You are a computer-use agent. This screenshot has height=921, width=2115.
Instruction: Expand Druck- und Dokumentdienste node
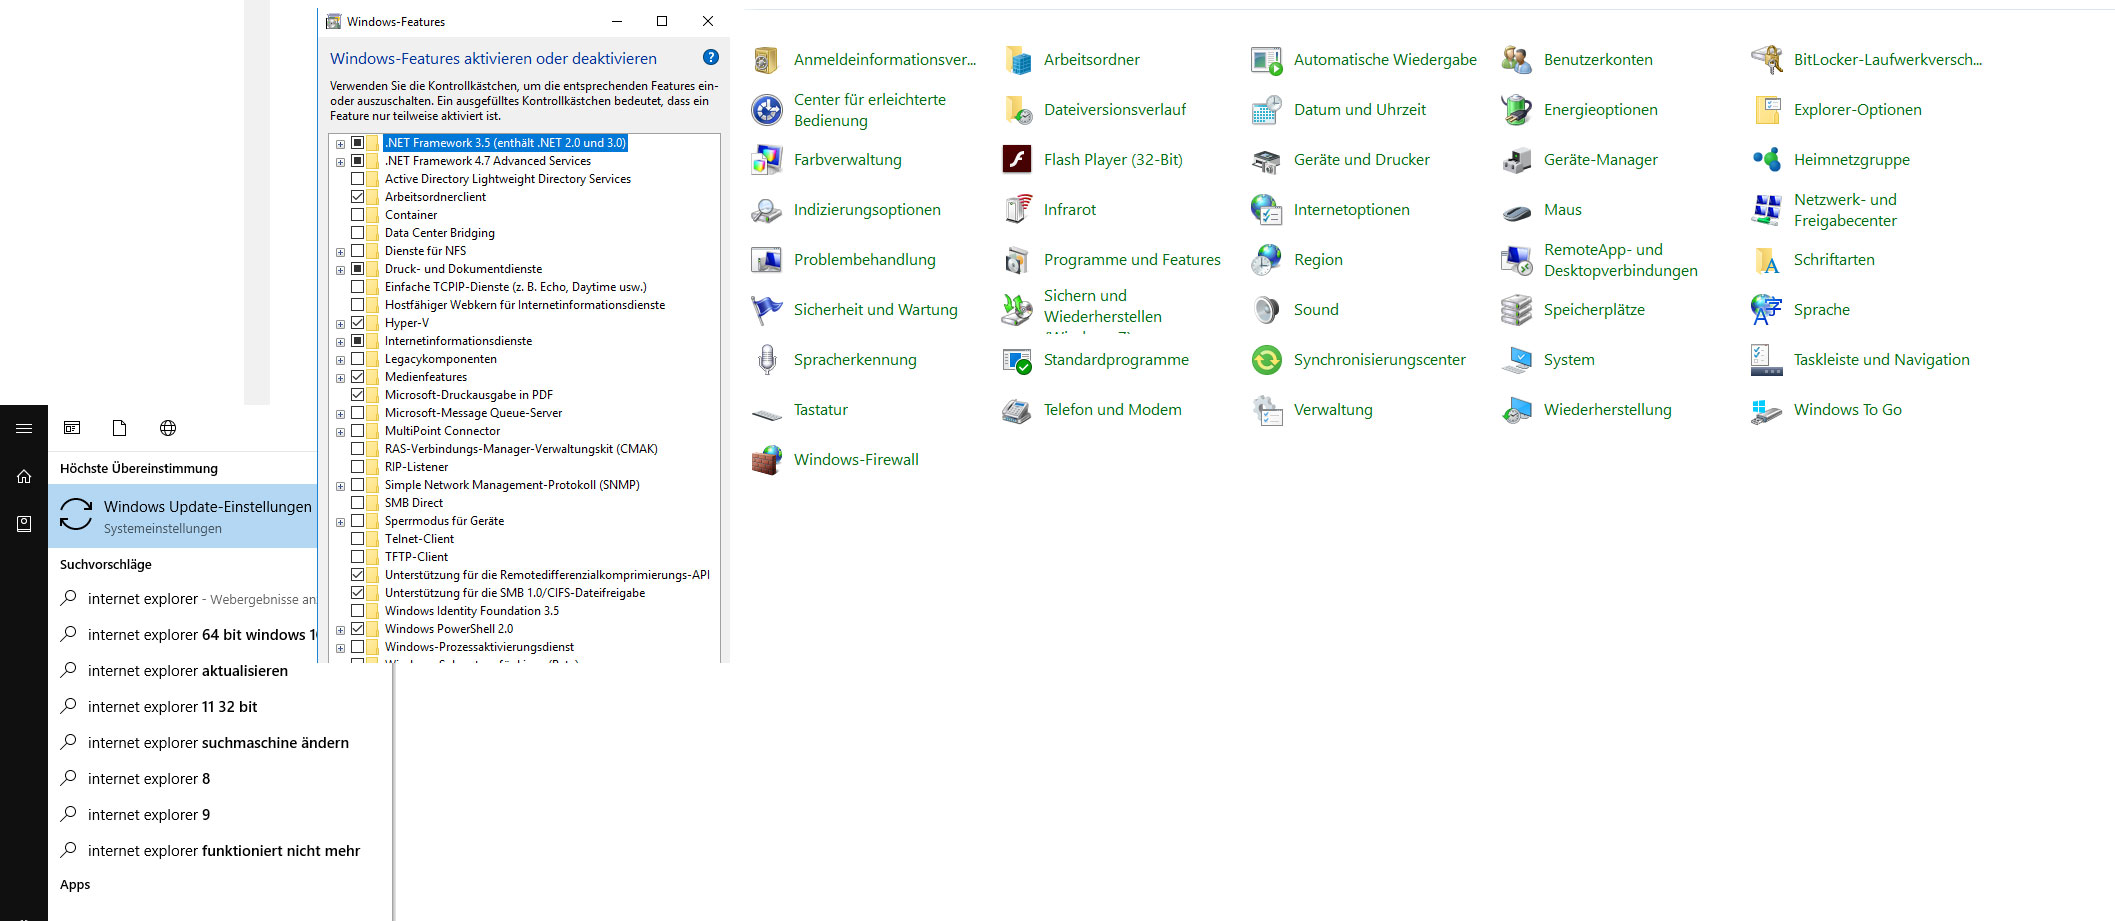[340, 270]
